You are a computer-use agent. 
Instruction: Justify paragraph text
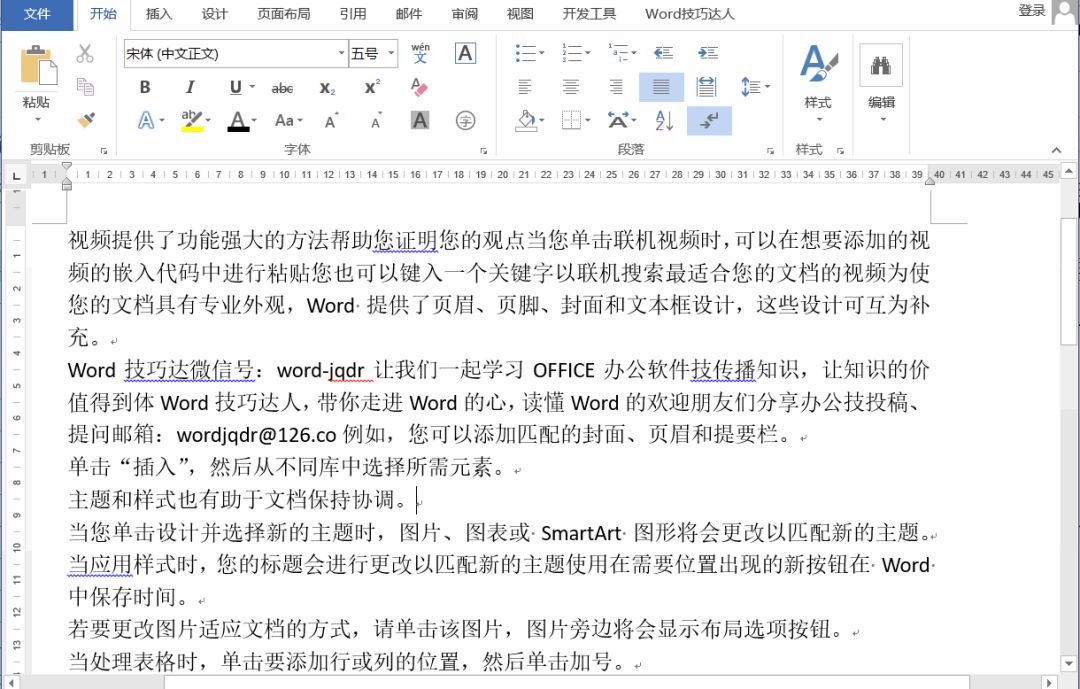click(661, 87)
